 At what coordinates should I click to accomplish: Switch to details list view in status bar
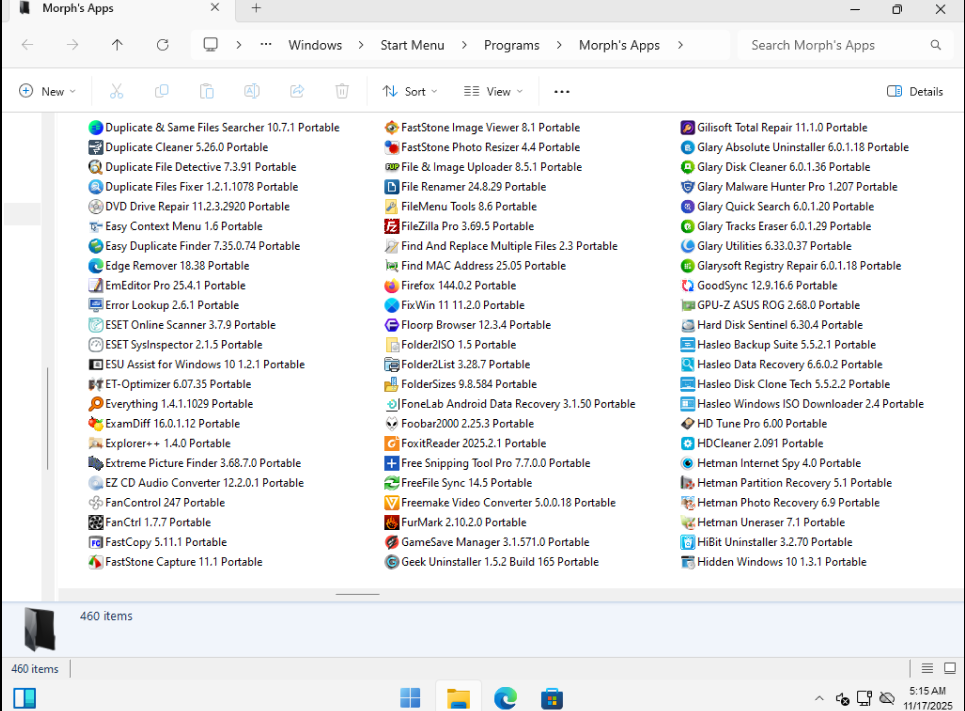tap(927, 669)
